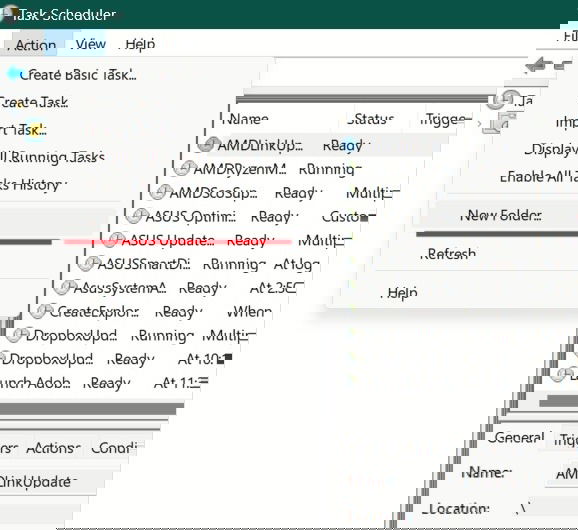Select the CreateExplor task name
This screenshot has height=530, width=578.
[x=94, y=312]
